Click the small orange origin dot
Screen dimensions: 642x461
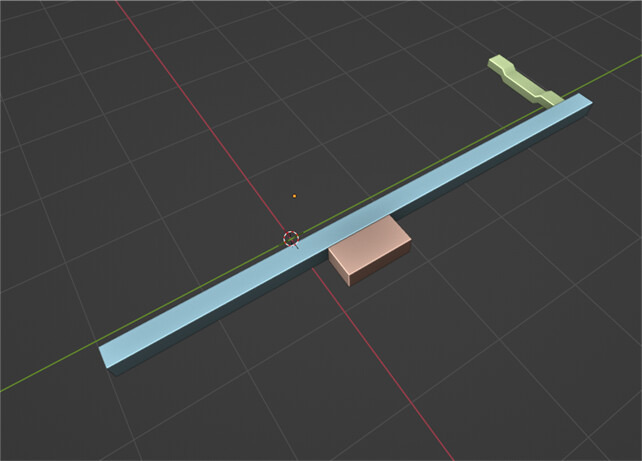coord(294,196)
